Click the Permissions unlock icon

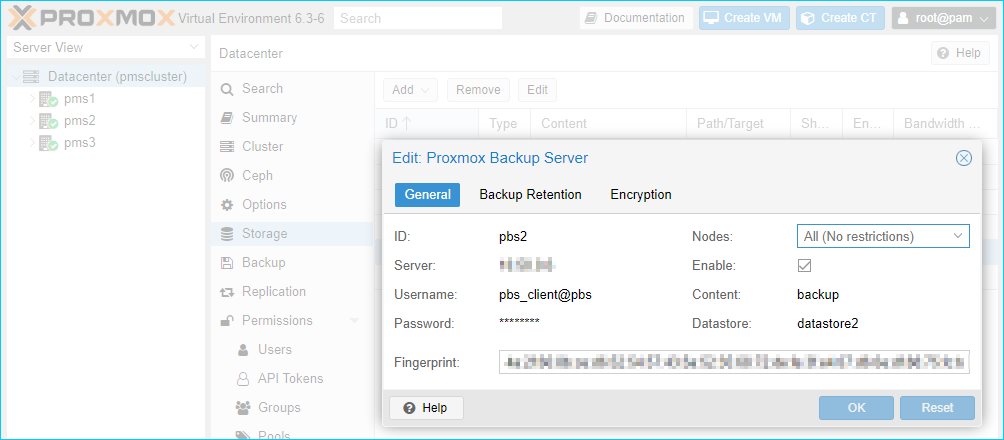pyautogui.click(x=227, y=320)
